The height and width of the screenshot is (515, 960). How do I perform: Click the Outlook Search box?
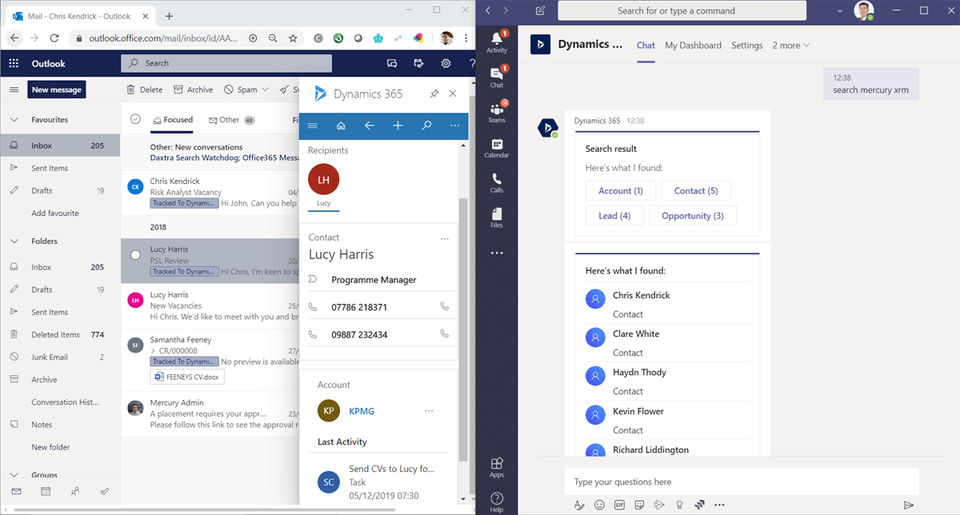pyautogui.click(x=227, y=63)
